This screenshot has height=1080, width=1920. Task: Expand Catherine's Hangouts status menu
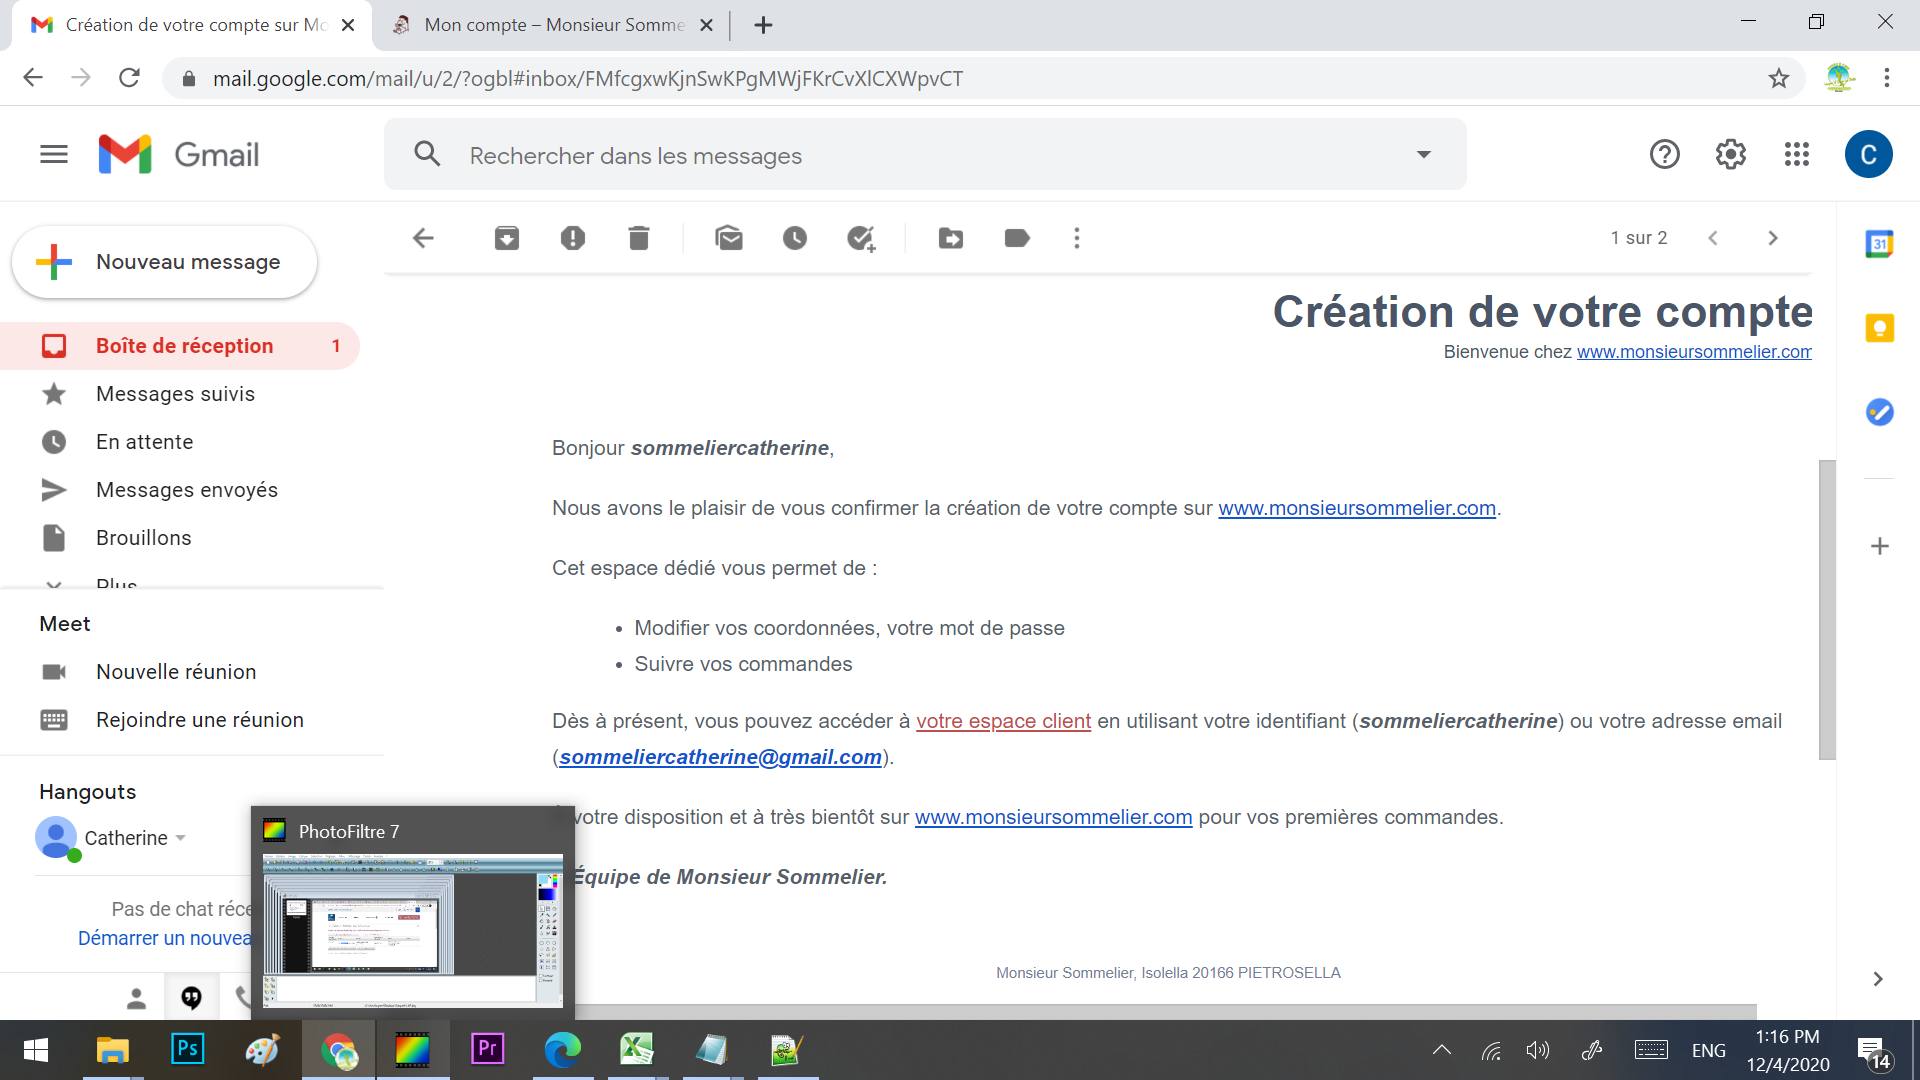[x=181, y=838]
